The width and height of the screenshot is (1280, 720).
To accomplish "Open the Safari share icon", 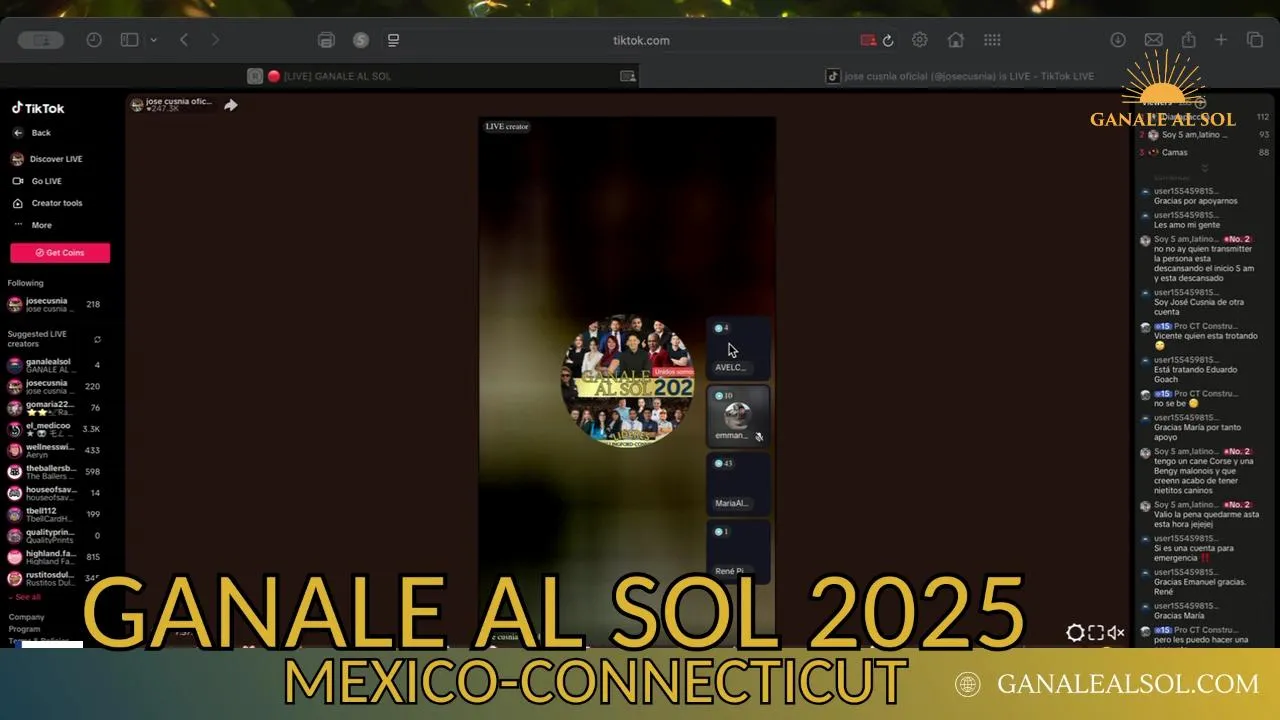I will [1188, 40].
